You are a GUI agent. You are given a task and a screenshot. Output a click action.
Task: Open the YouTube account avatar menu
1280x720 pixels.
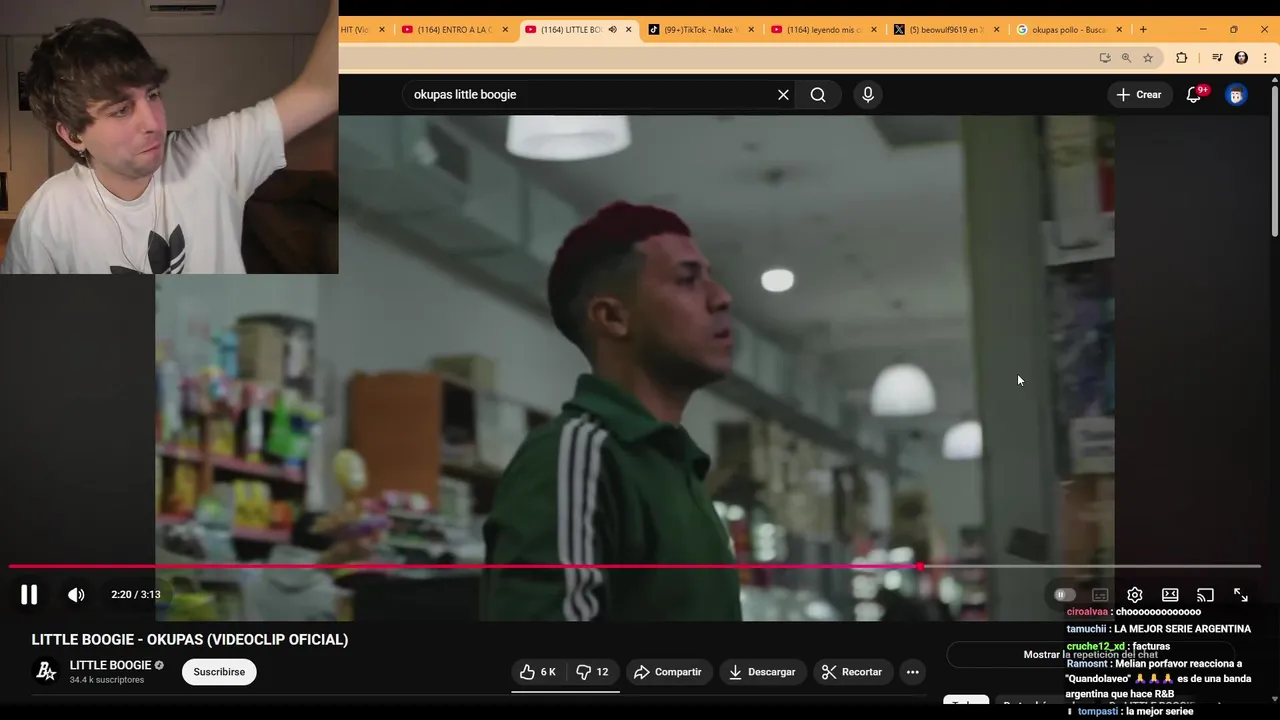pos(1237,95)
